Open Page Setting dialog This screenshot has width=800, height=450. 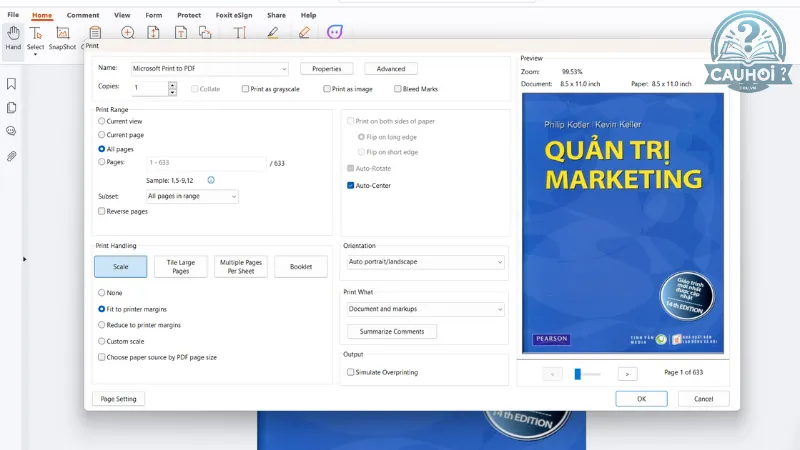pyautogui.click(x=118, y=399)
